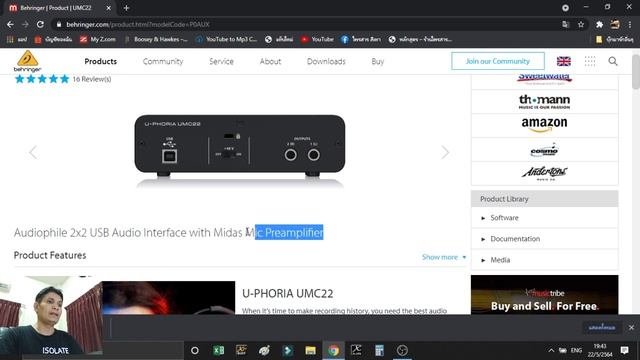640x360 pixels.
Task: Click the Cortana circle on the taskbar
Action: point(195,350)
